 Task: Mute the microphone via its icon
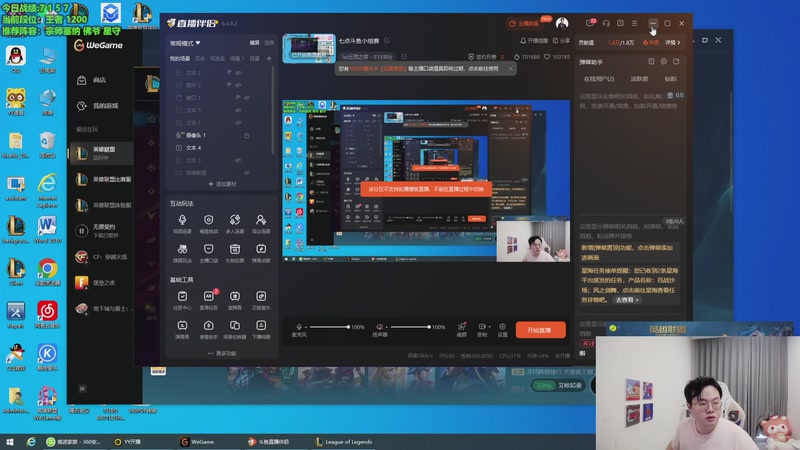coord(299,327)
